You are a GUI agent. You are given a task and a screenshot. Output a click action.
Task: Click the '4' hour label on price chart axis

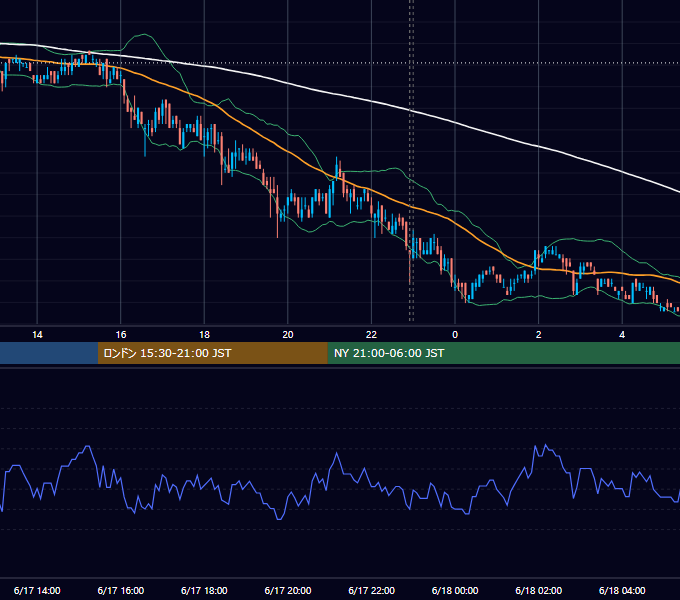pos(622,335)
